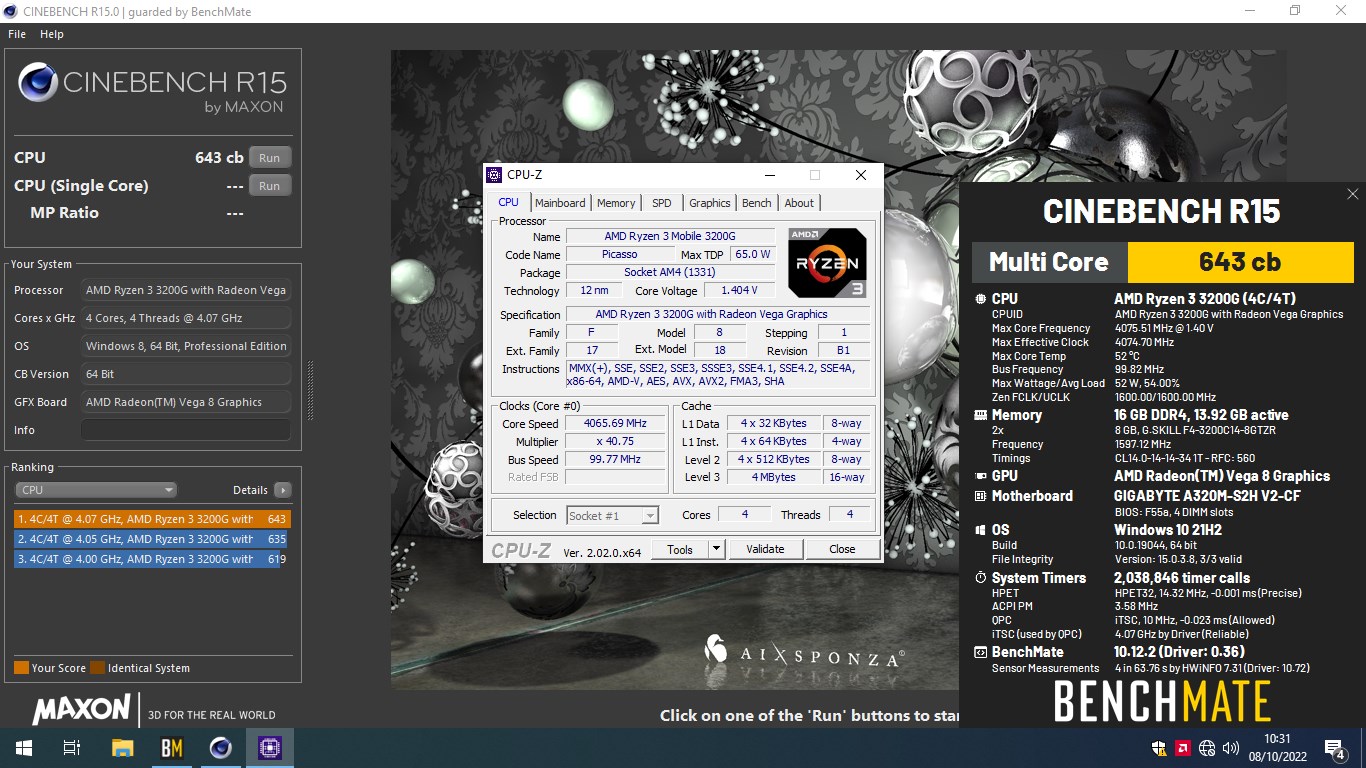This screenshot has height=768, width=1366.
Task: Open the volume control tray icon
Action: (1230, 748)
